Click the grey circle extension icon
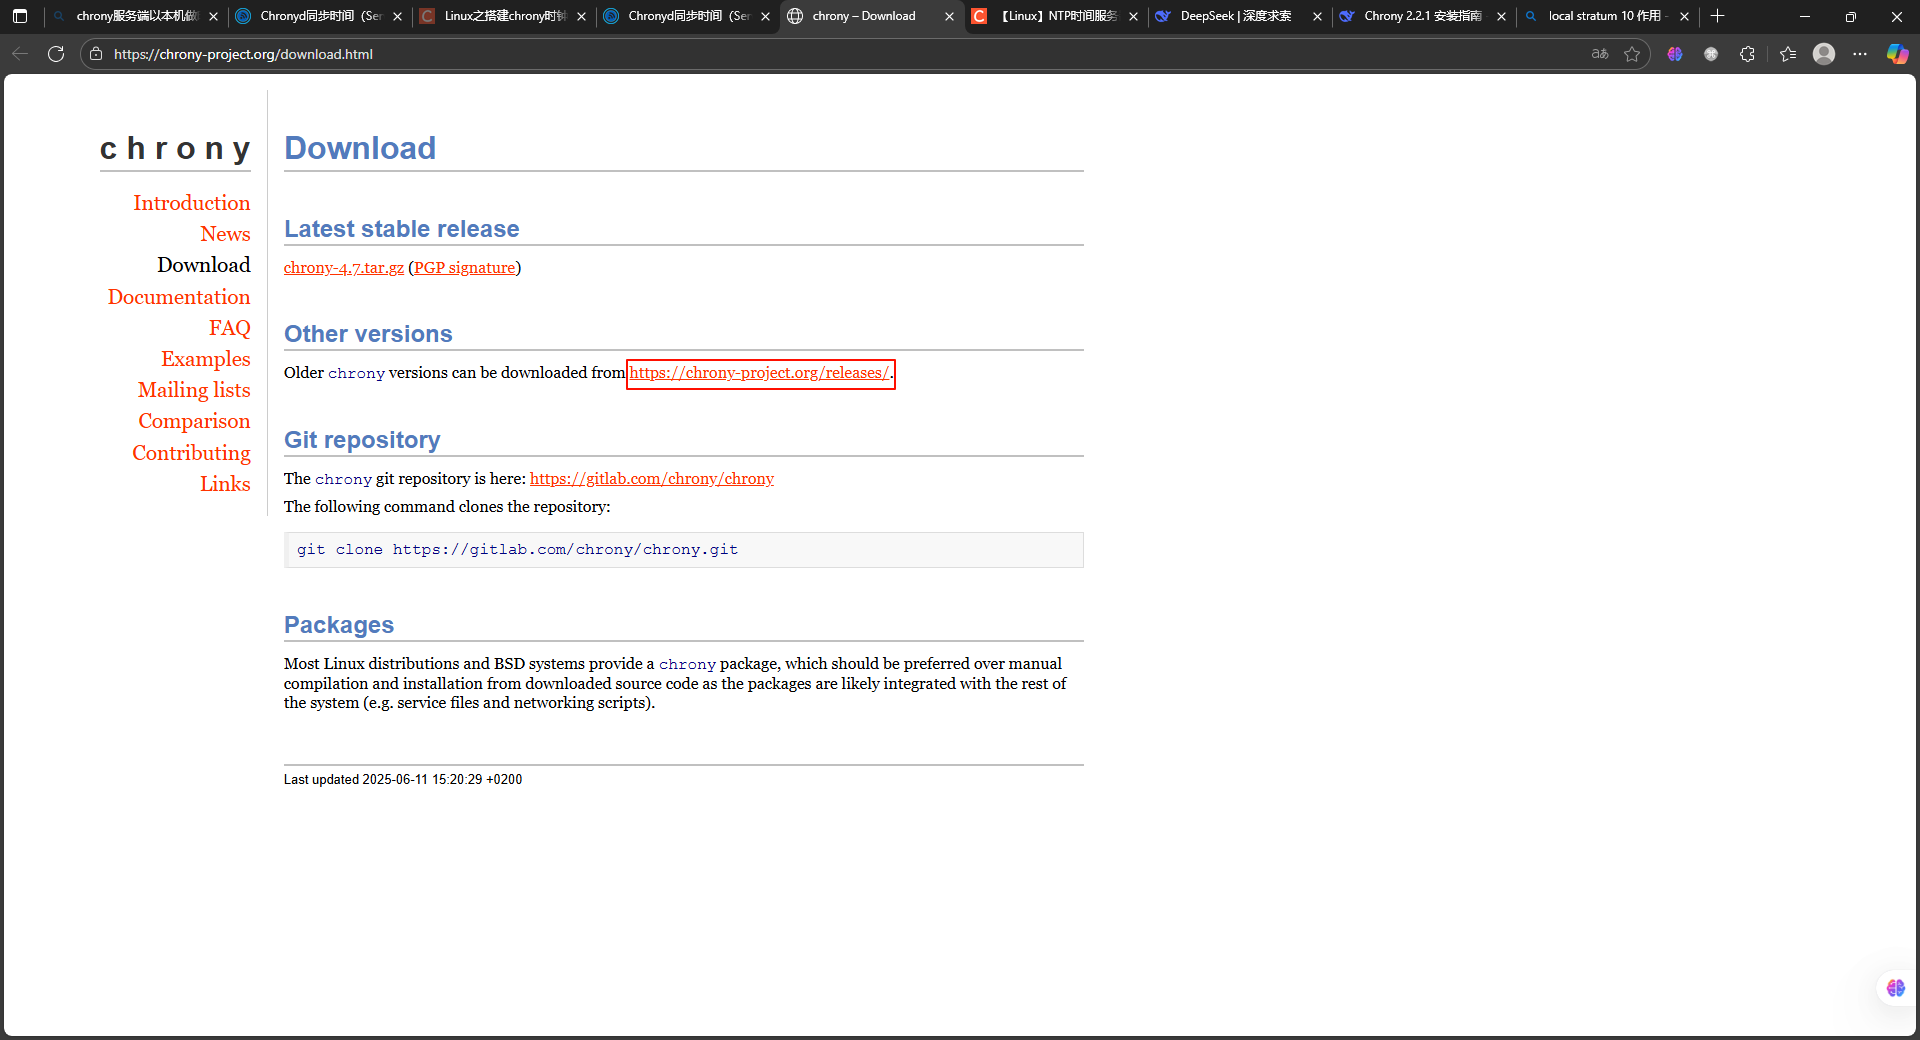 coord(1711,54)
